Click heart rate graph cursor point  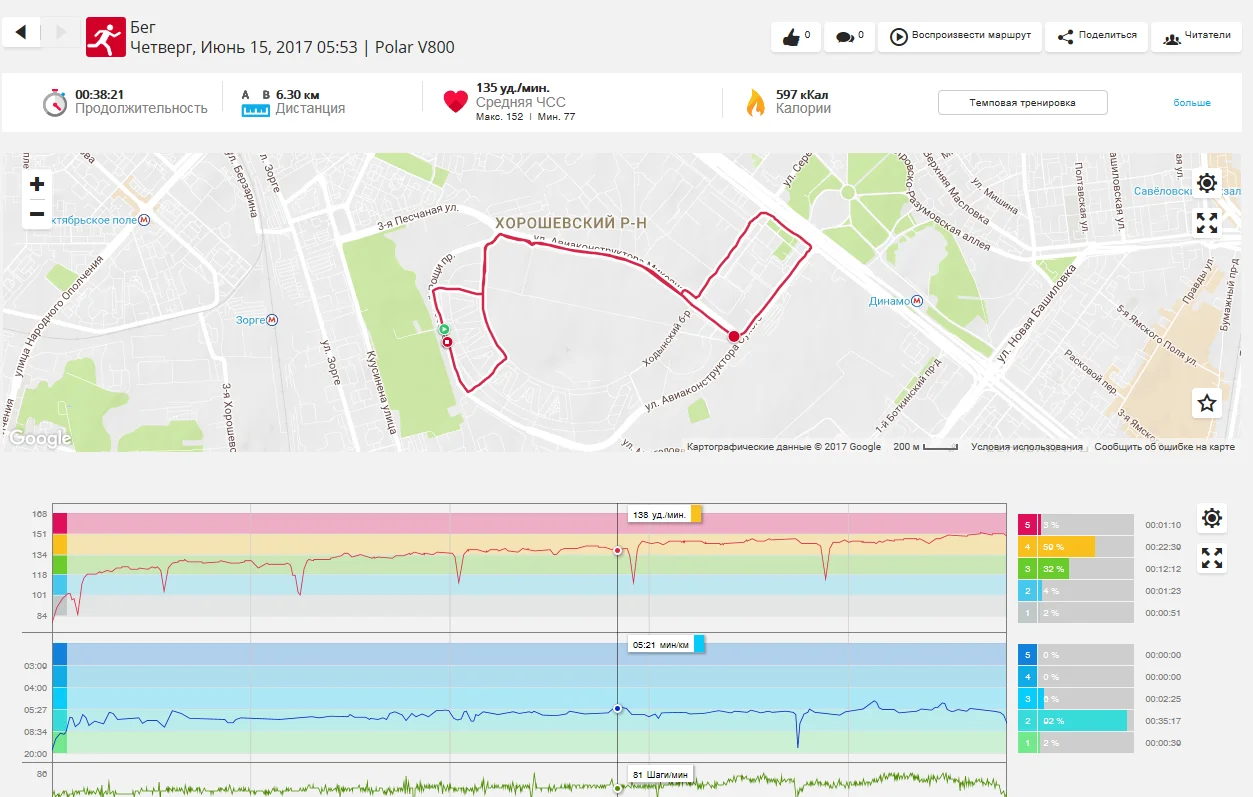[617, 550]
